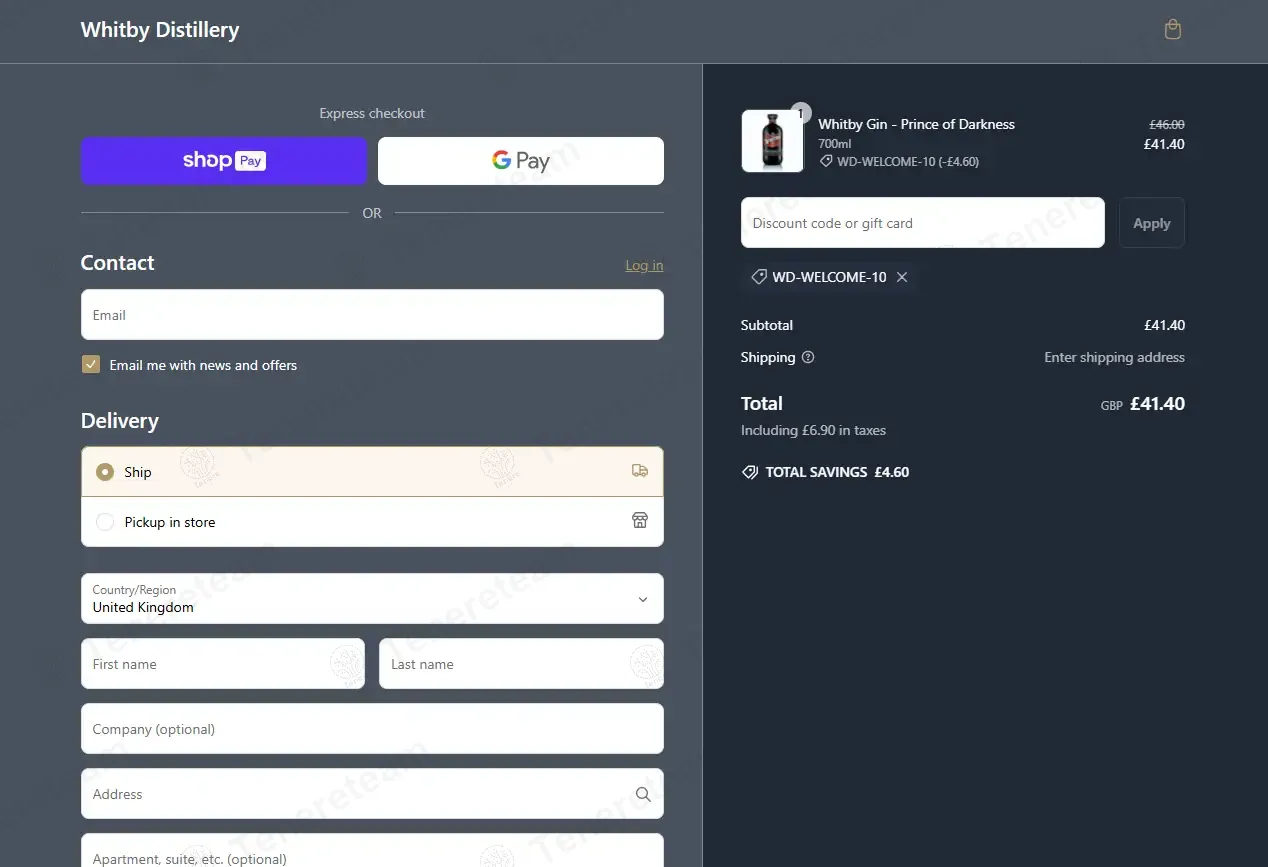Click the Log in link

644,265
